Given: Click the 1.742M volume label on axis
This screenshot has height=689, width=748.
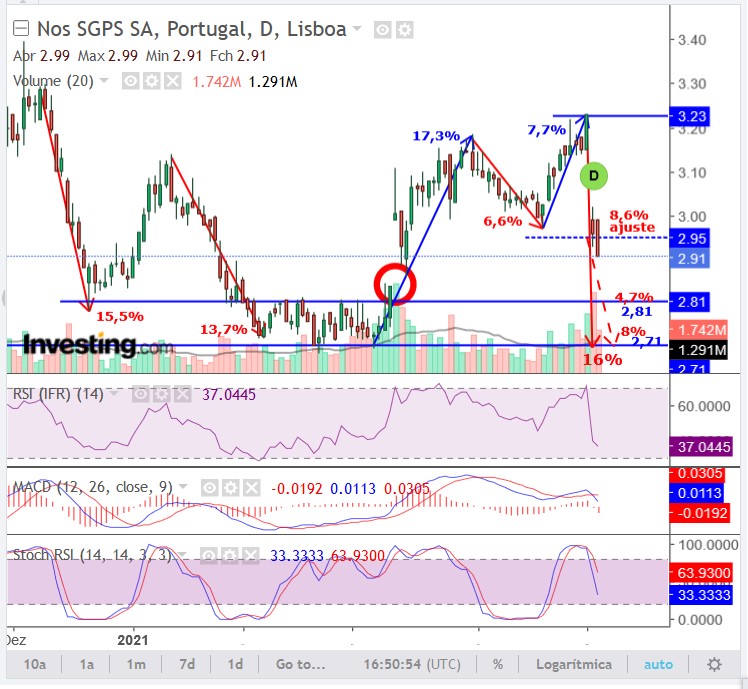Looking at the screenshot, I should click(699, 330).
